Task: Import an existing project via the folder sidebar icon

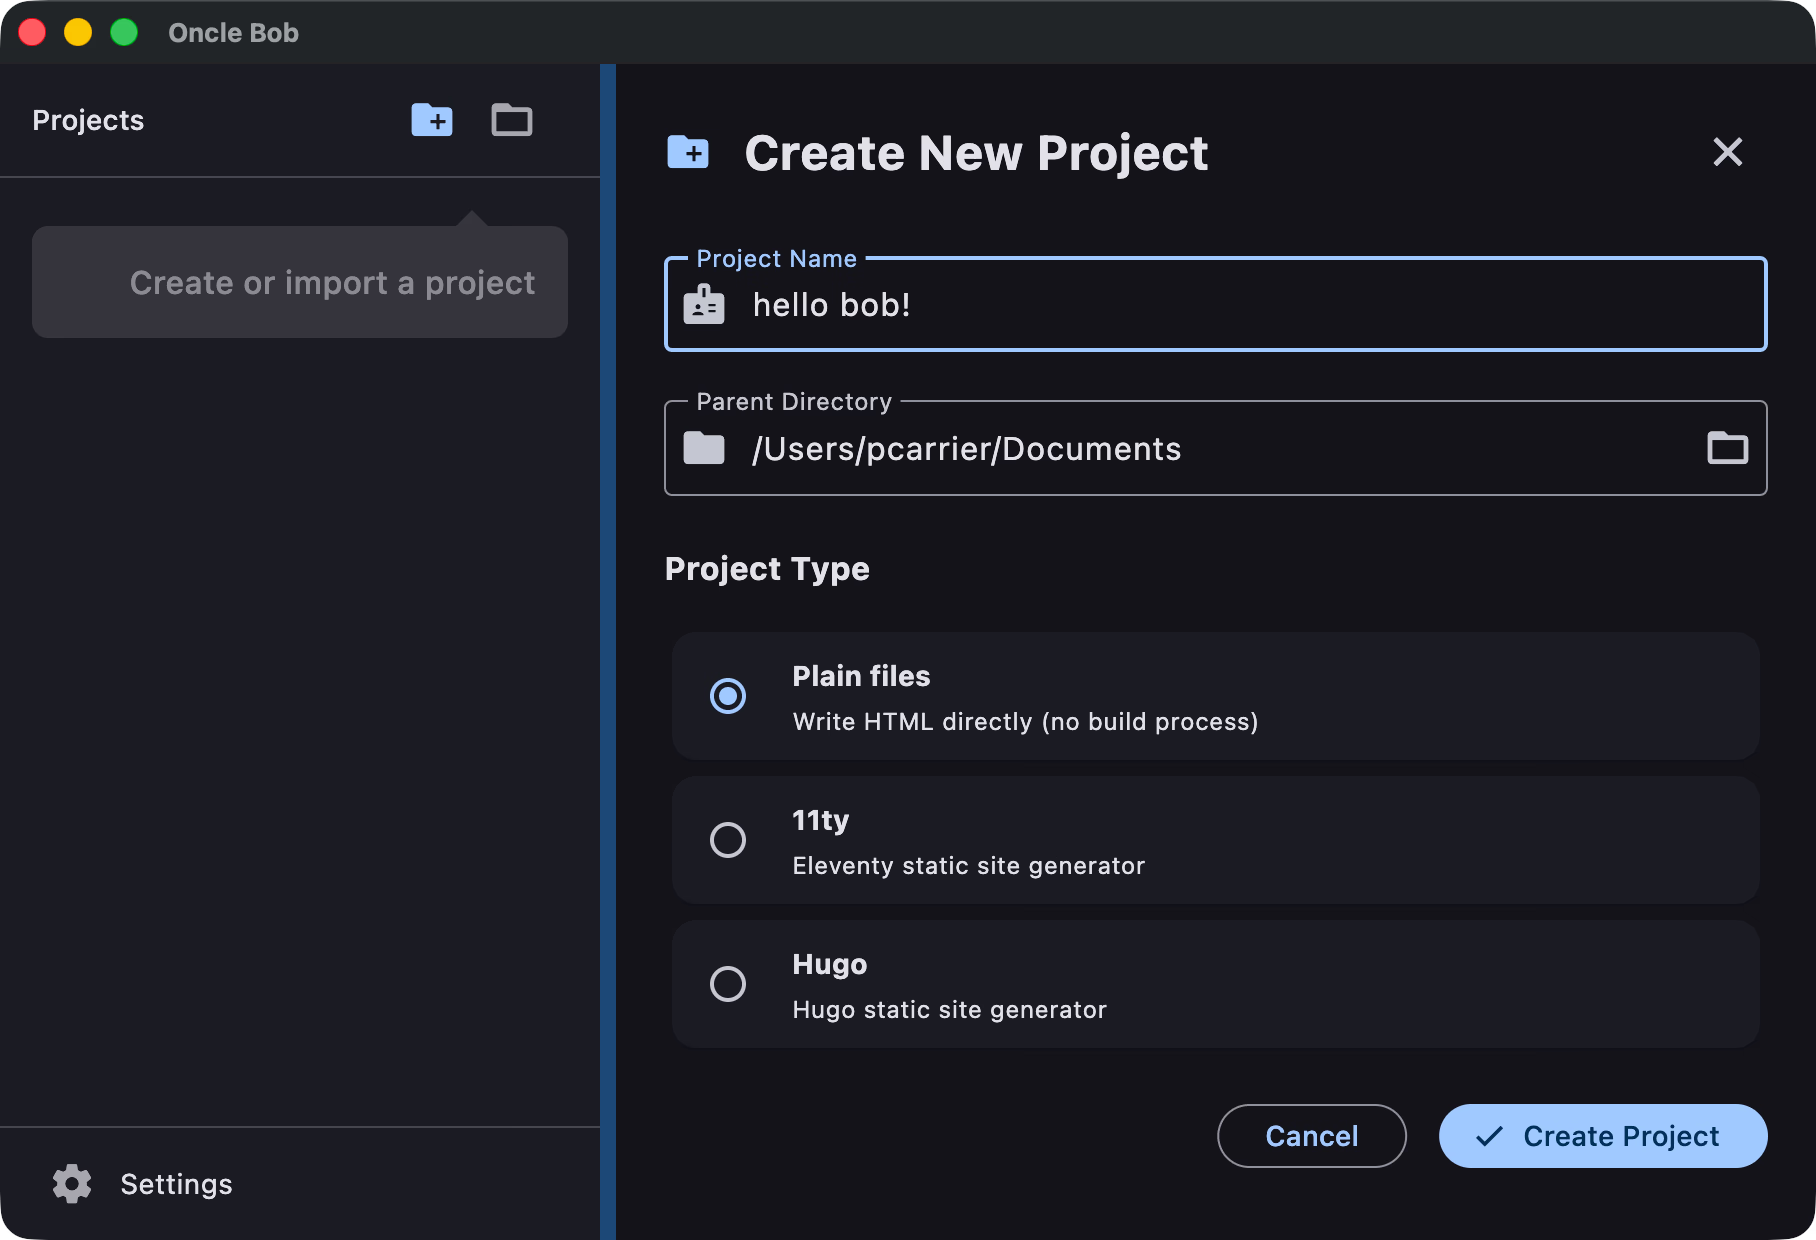Action: pyautogui.click(x=511, y=120)
